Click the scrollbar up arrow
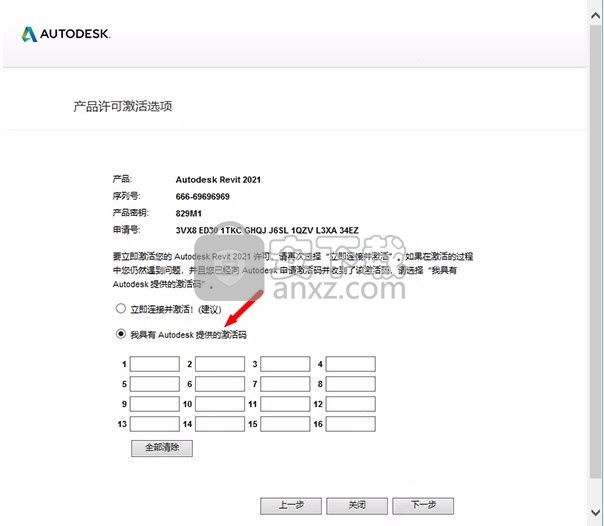604x526 pixels. click(x=596, y=15)
